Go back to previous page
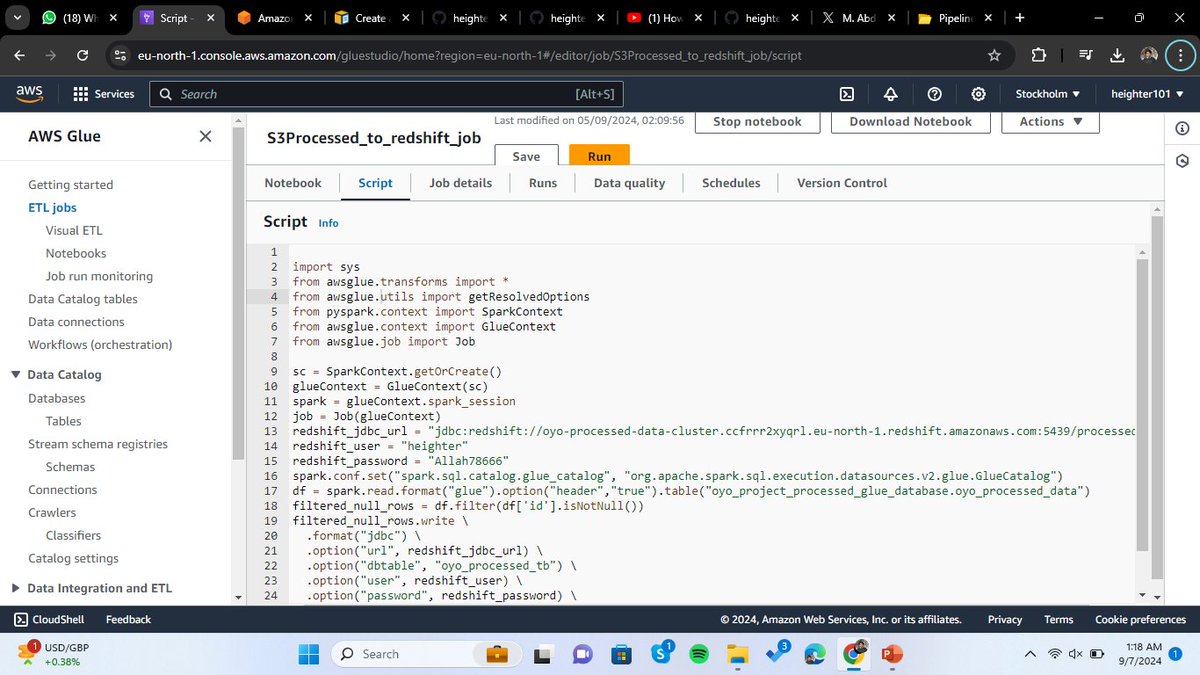 pos(20,56)
